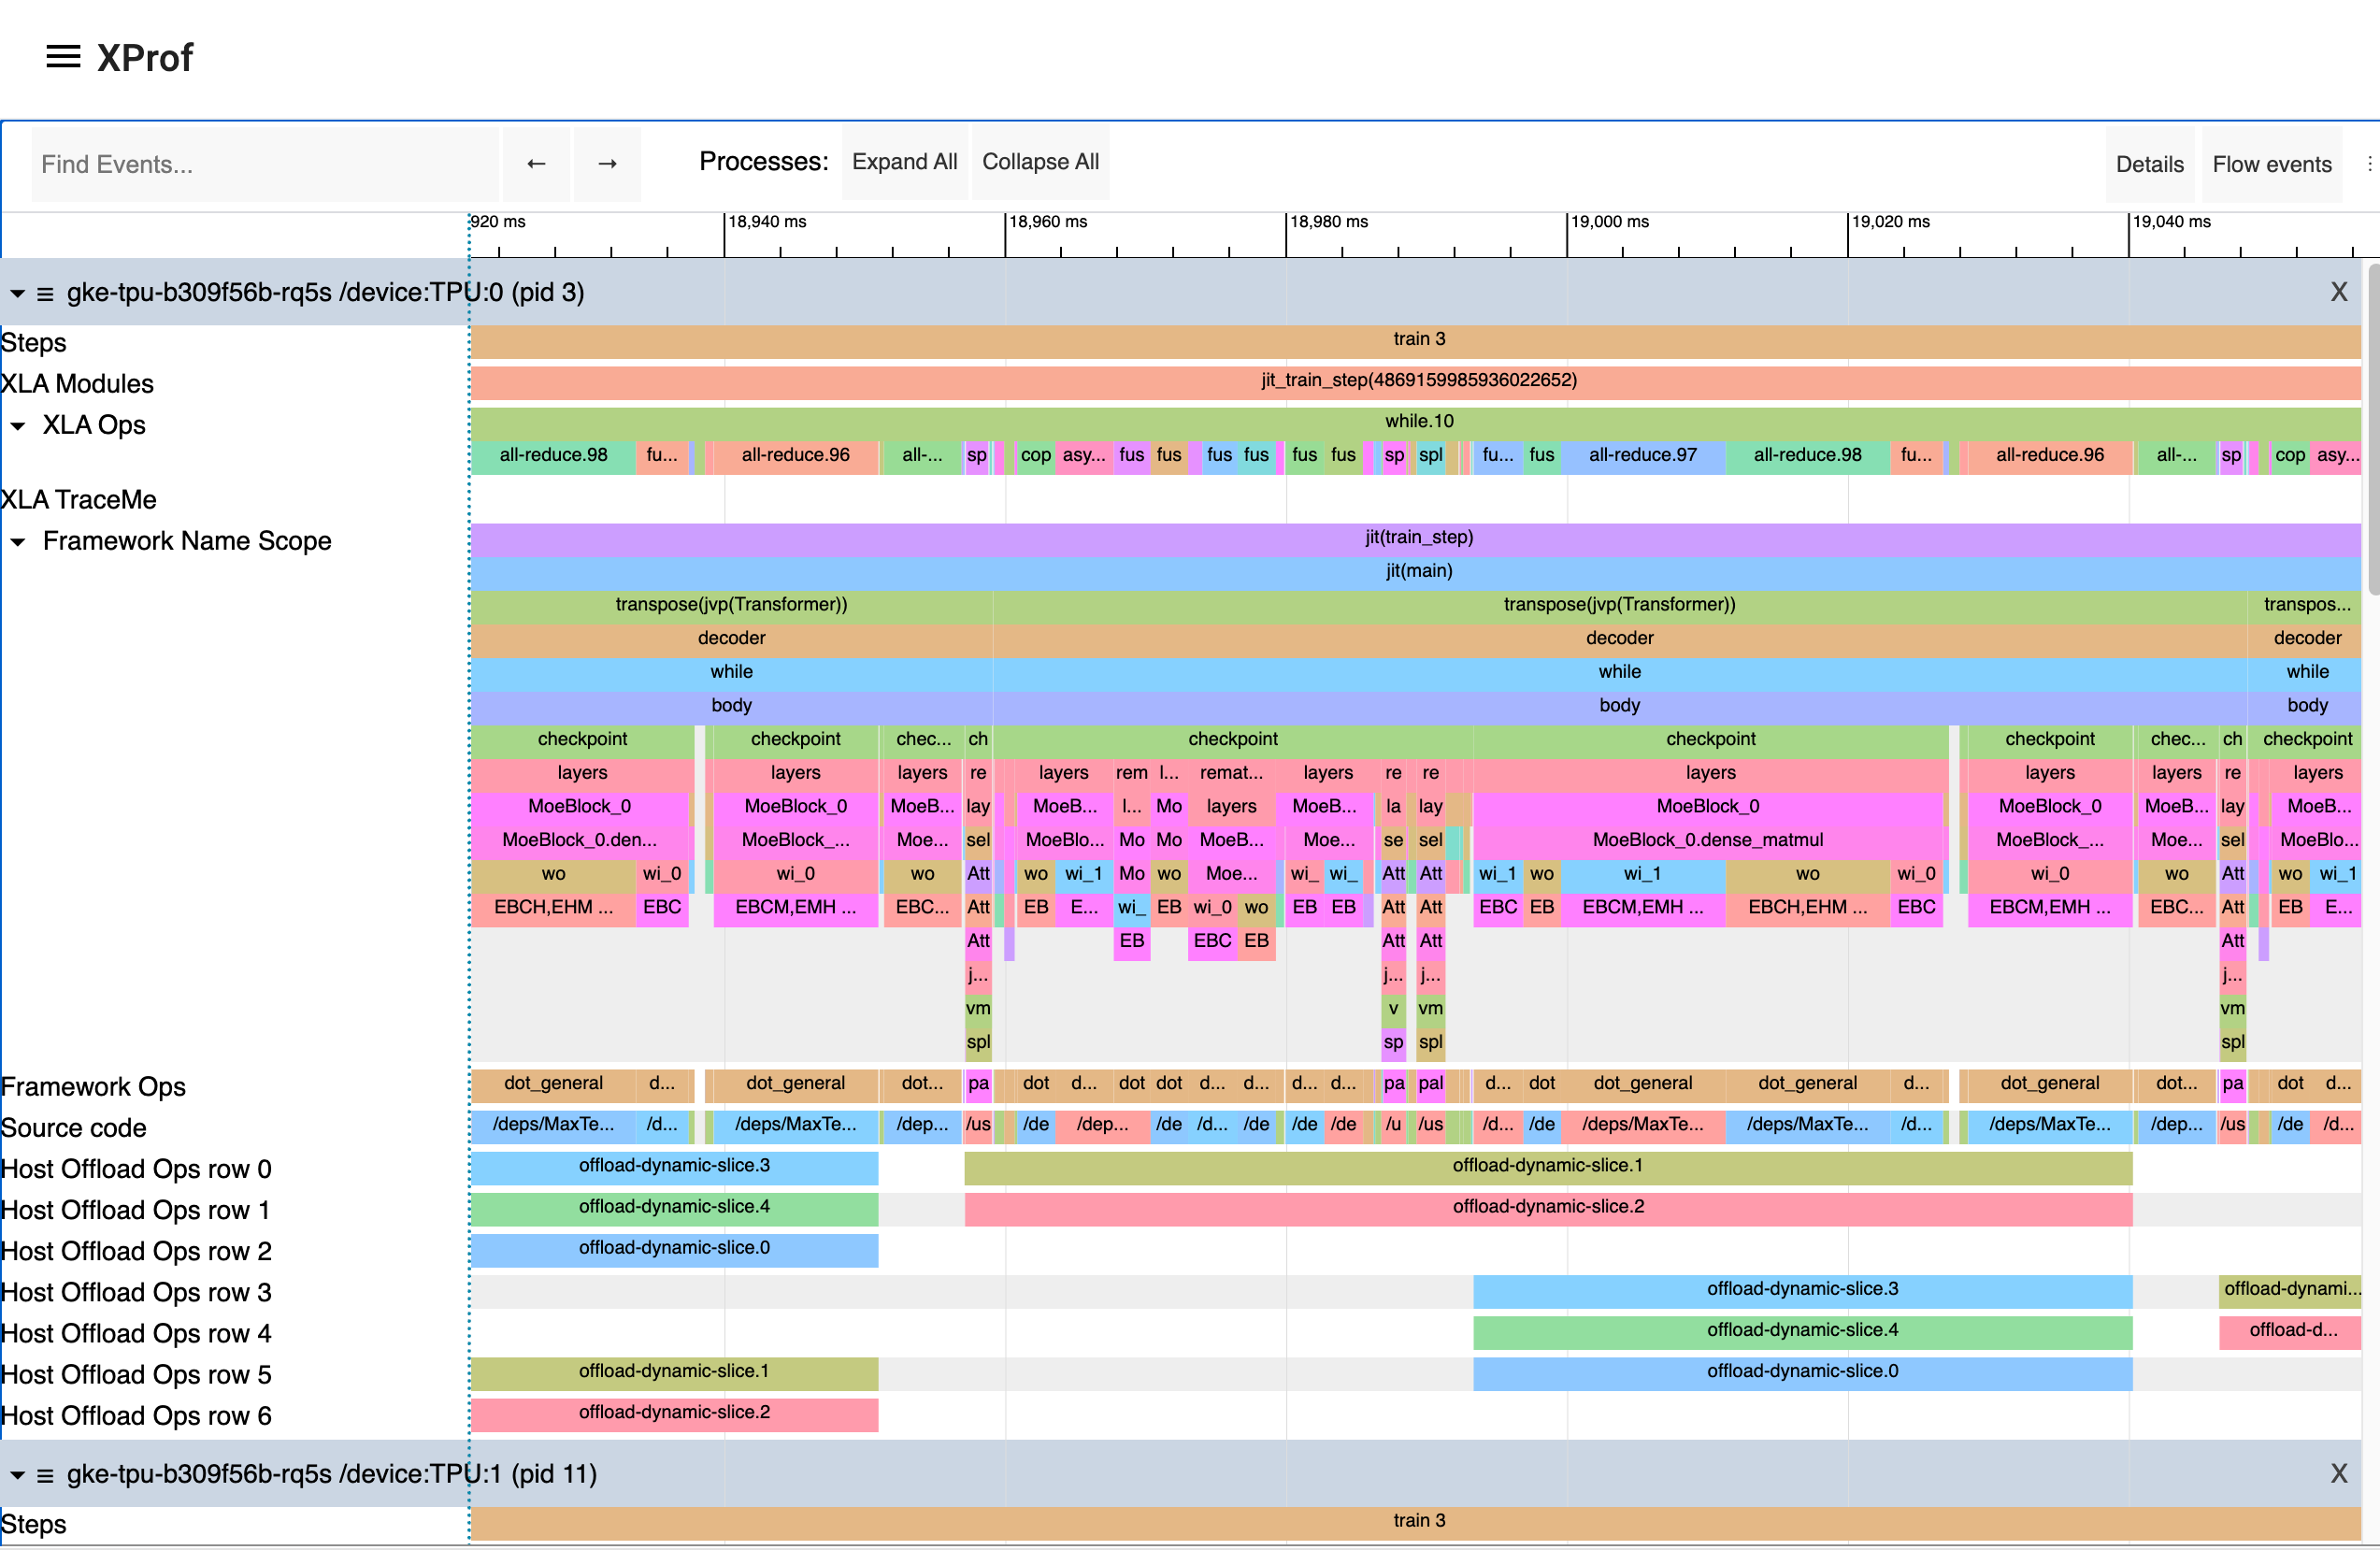This screenshot has height=1550, width=2380.
Task: Select the XLA Modules row label
Action: click(x=78, y=383)
